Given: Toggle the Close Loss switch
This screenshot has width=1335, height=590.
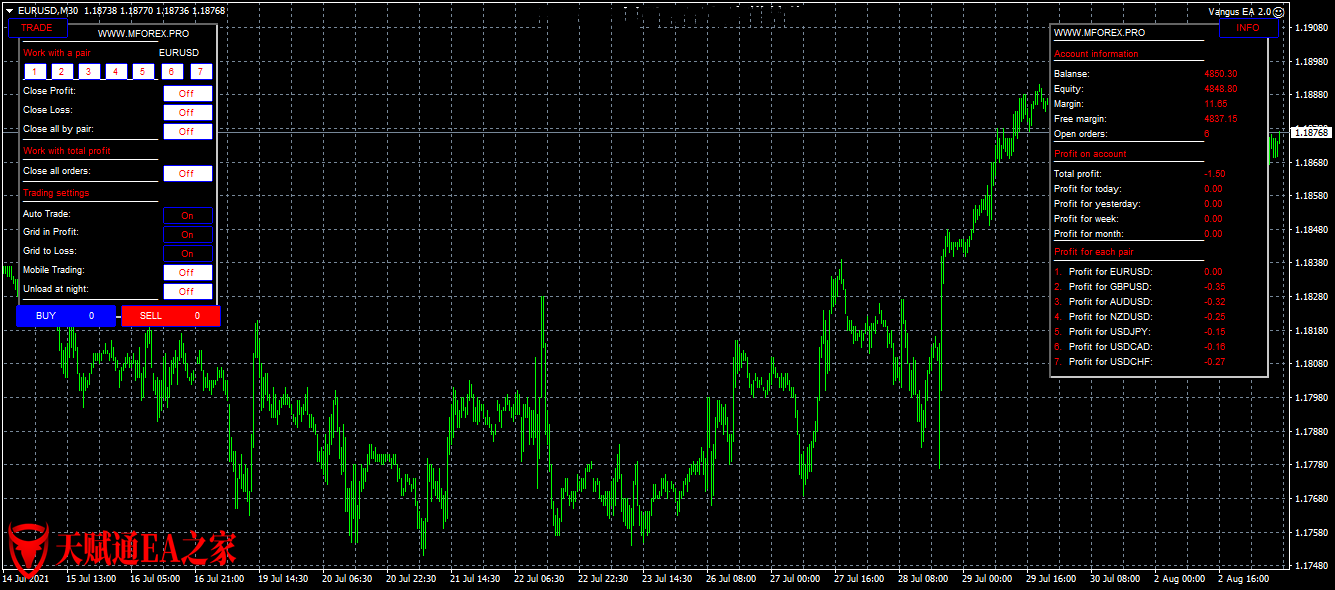Looking at the screenshot, I should coord(187,112).
